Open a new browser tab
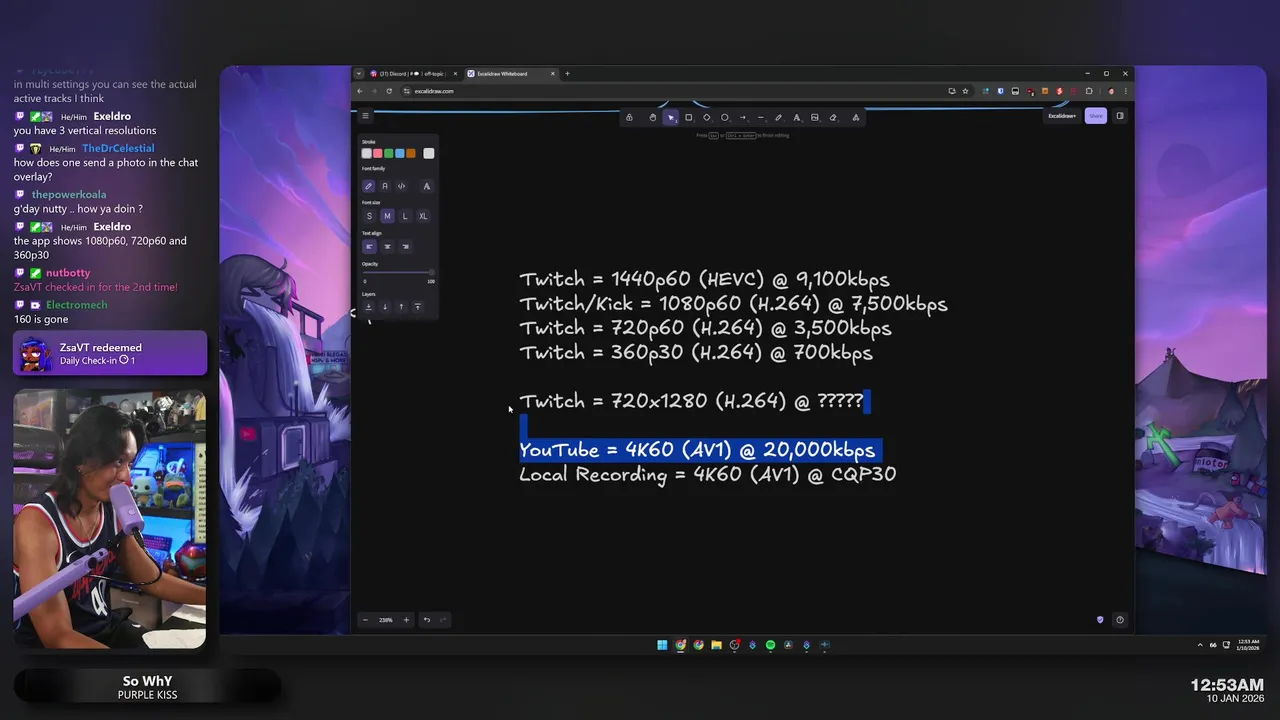1280x720 pixels. [x=567, y=73]
